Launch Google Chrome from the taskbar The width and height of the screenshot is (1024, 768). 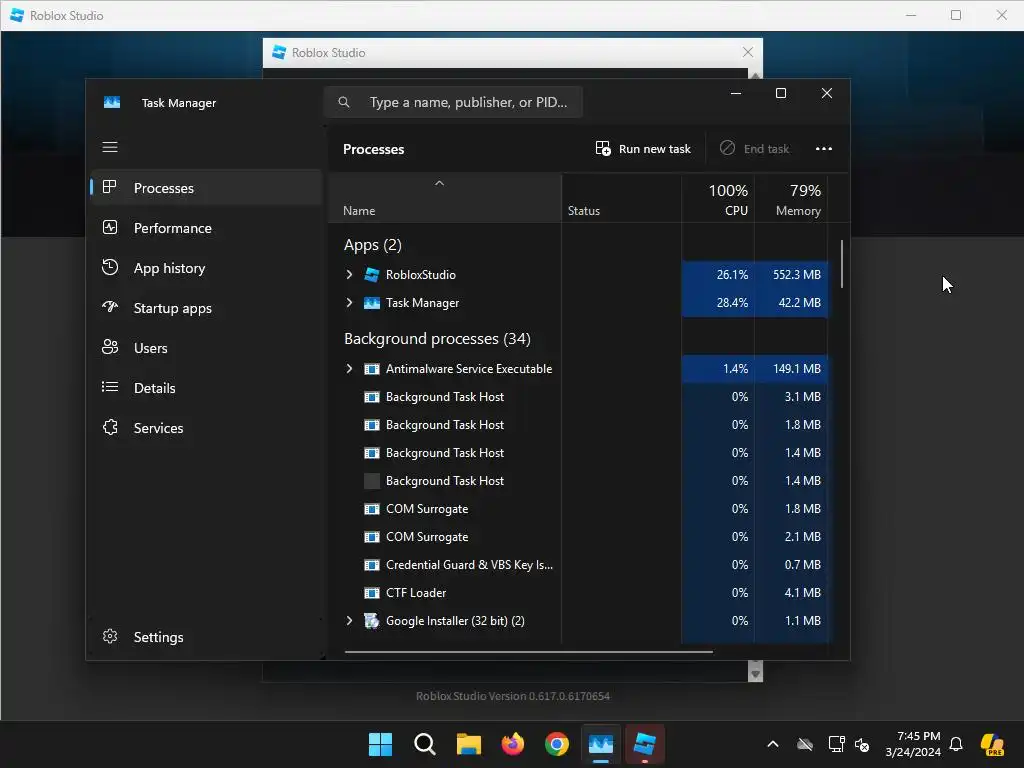(x=556, y=744)
